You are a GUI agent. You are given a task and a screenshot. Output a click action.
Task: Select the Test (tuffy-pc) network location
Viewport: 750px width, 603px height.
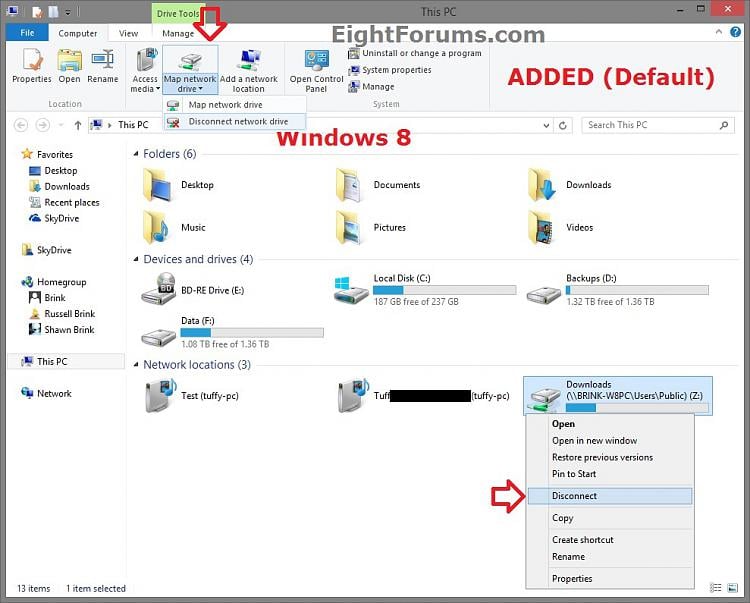(x=191, y=395)
